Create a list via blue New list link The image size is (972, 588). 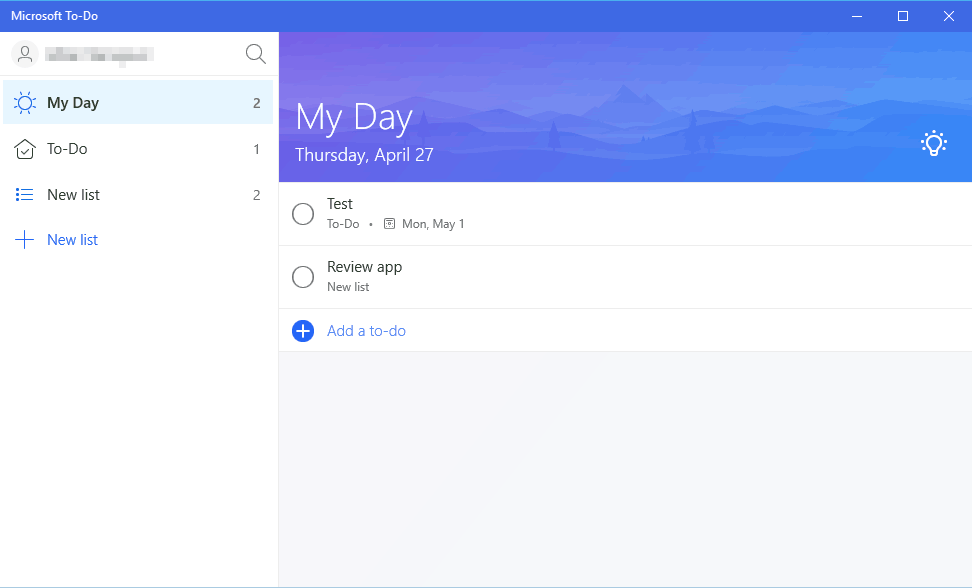point(73,240)
